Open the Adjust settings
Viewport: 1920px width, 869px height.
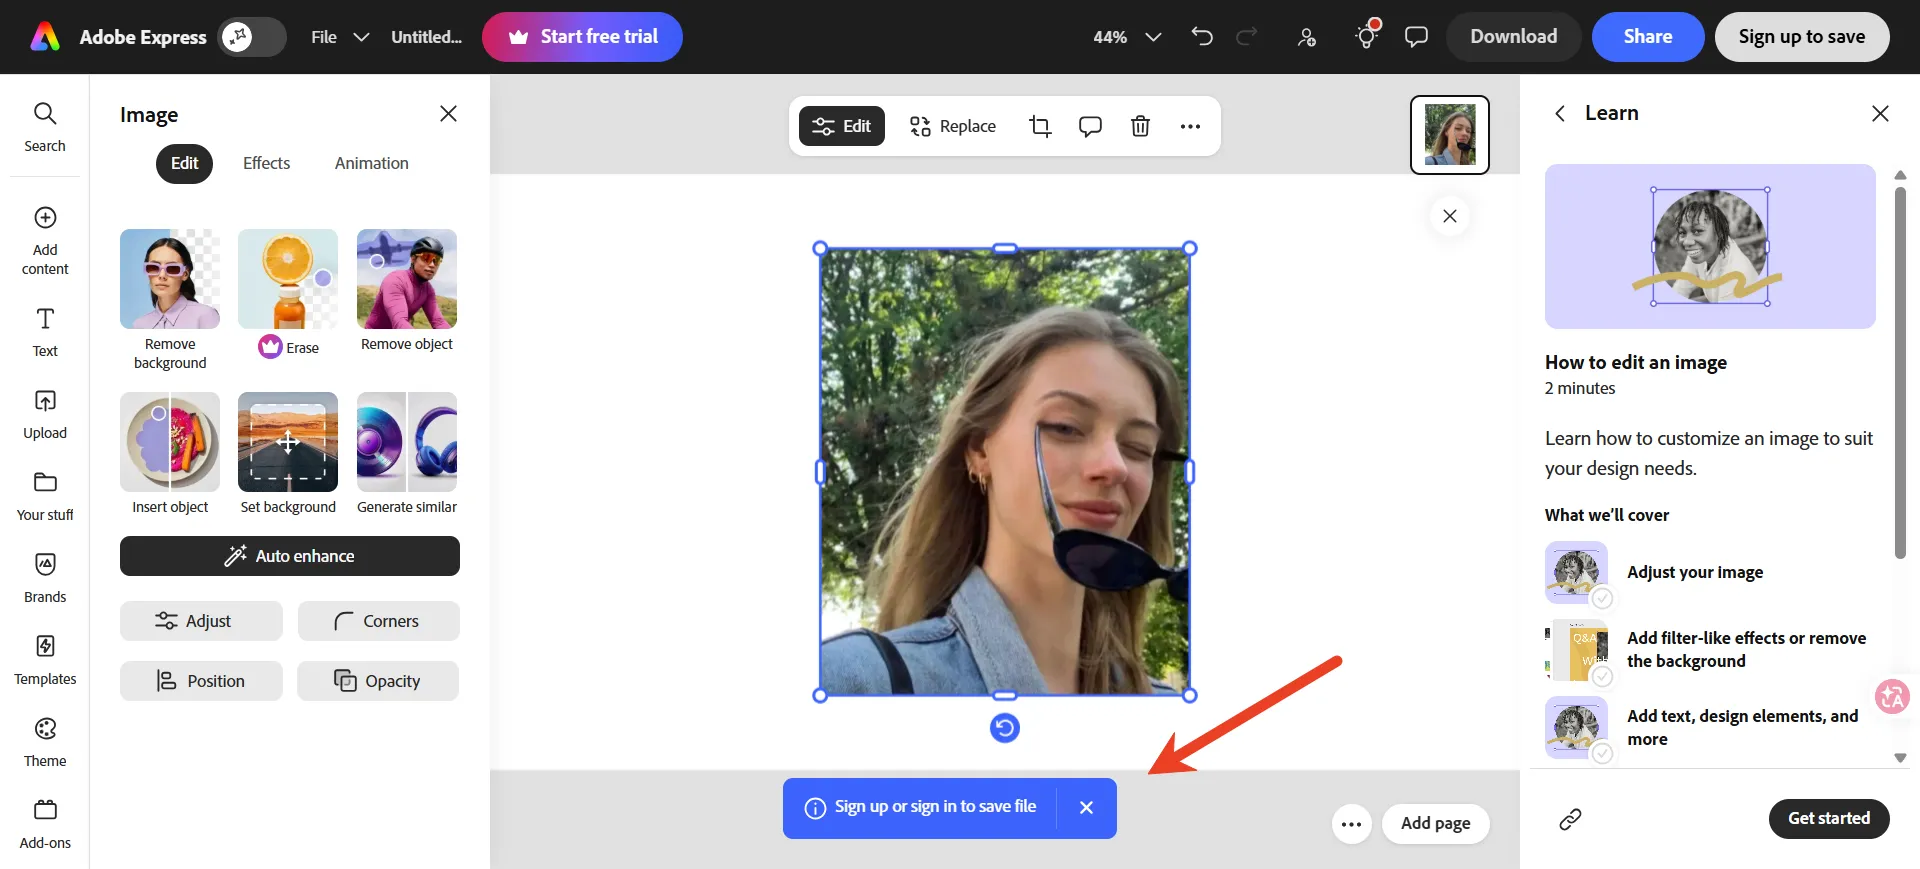point(201,621)
